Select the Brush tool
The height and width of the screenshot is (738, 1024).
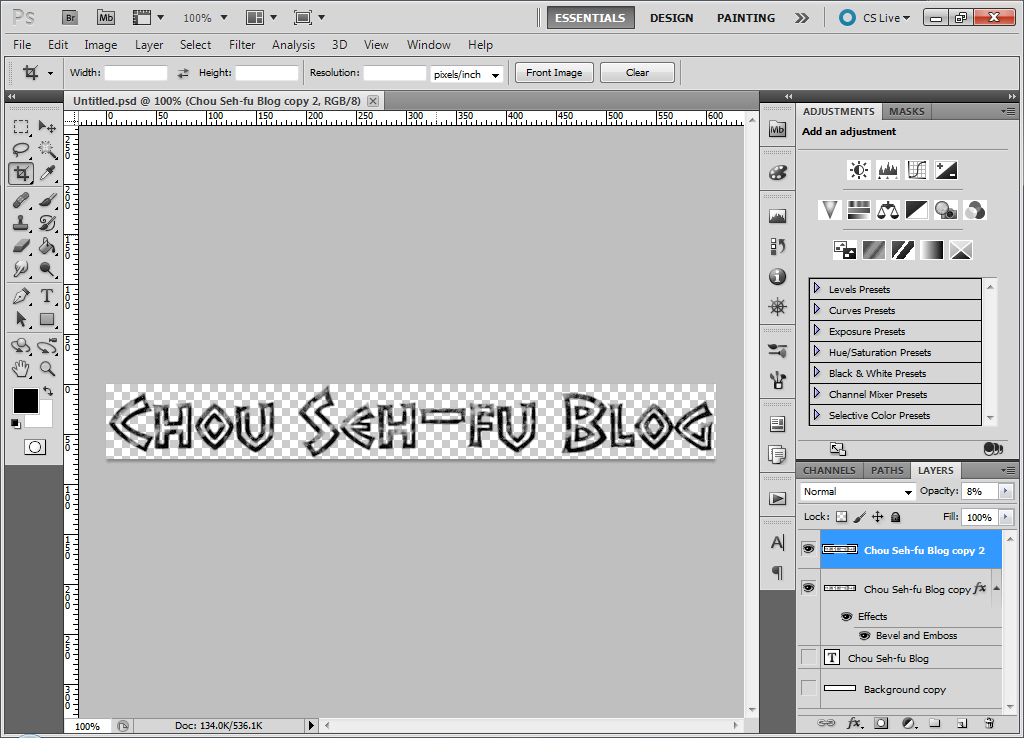[x=47, y=200]
